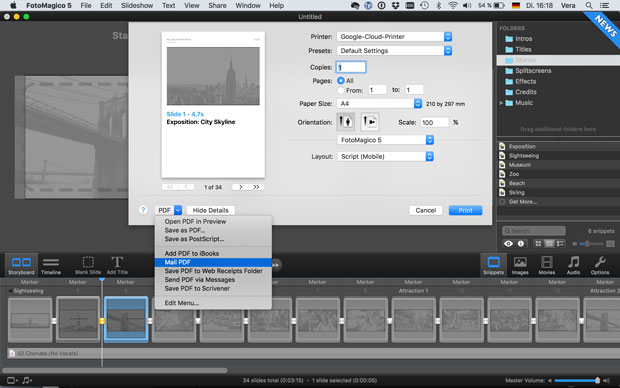
Task: Open the Layout Script (Mobile) dropdown
Action: click(386, 156)
